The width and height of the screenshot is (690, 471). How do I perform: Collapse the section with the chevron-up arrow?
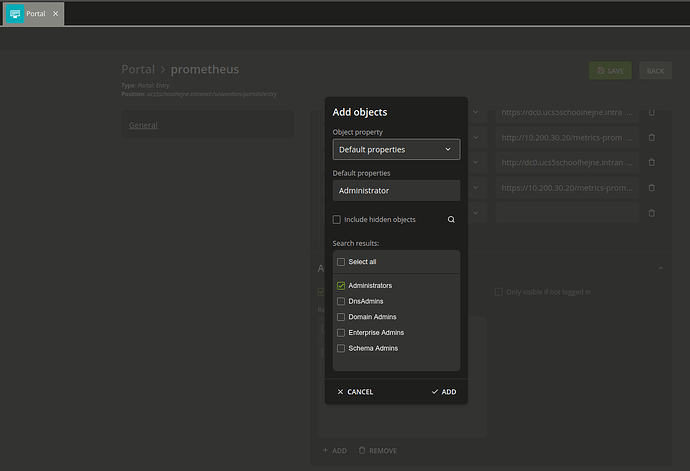[x=661, y=268]
